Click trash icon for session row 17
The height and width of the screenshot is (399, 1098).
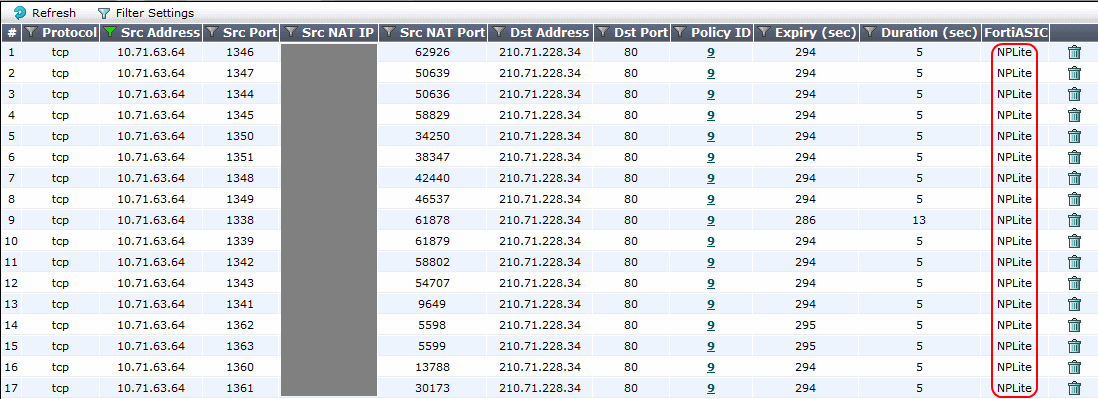click(1074, 388)
